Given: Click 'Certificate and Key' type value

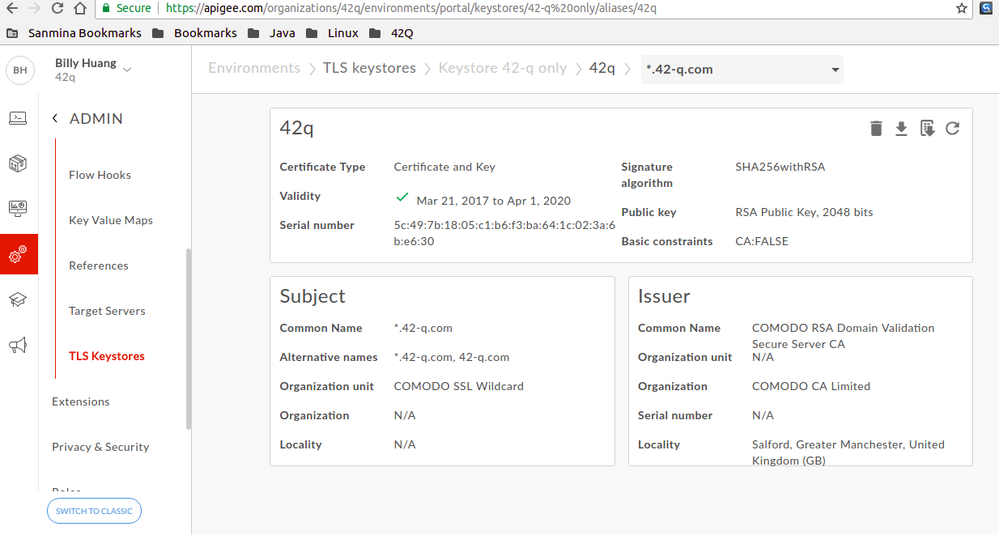Looking at the screenshot, I should pos(445,167).
